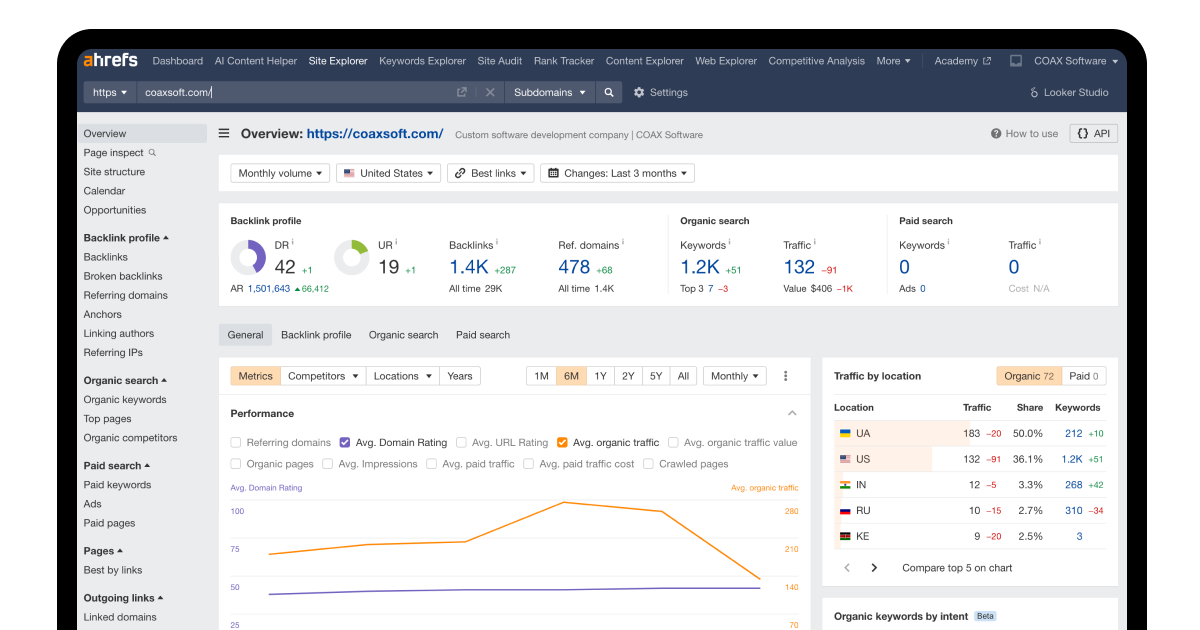The image size is (1200, 630).
Task: Open the URL in new tab icon
Action: [462, 92]
